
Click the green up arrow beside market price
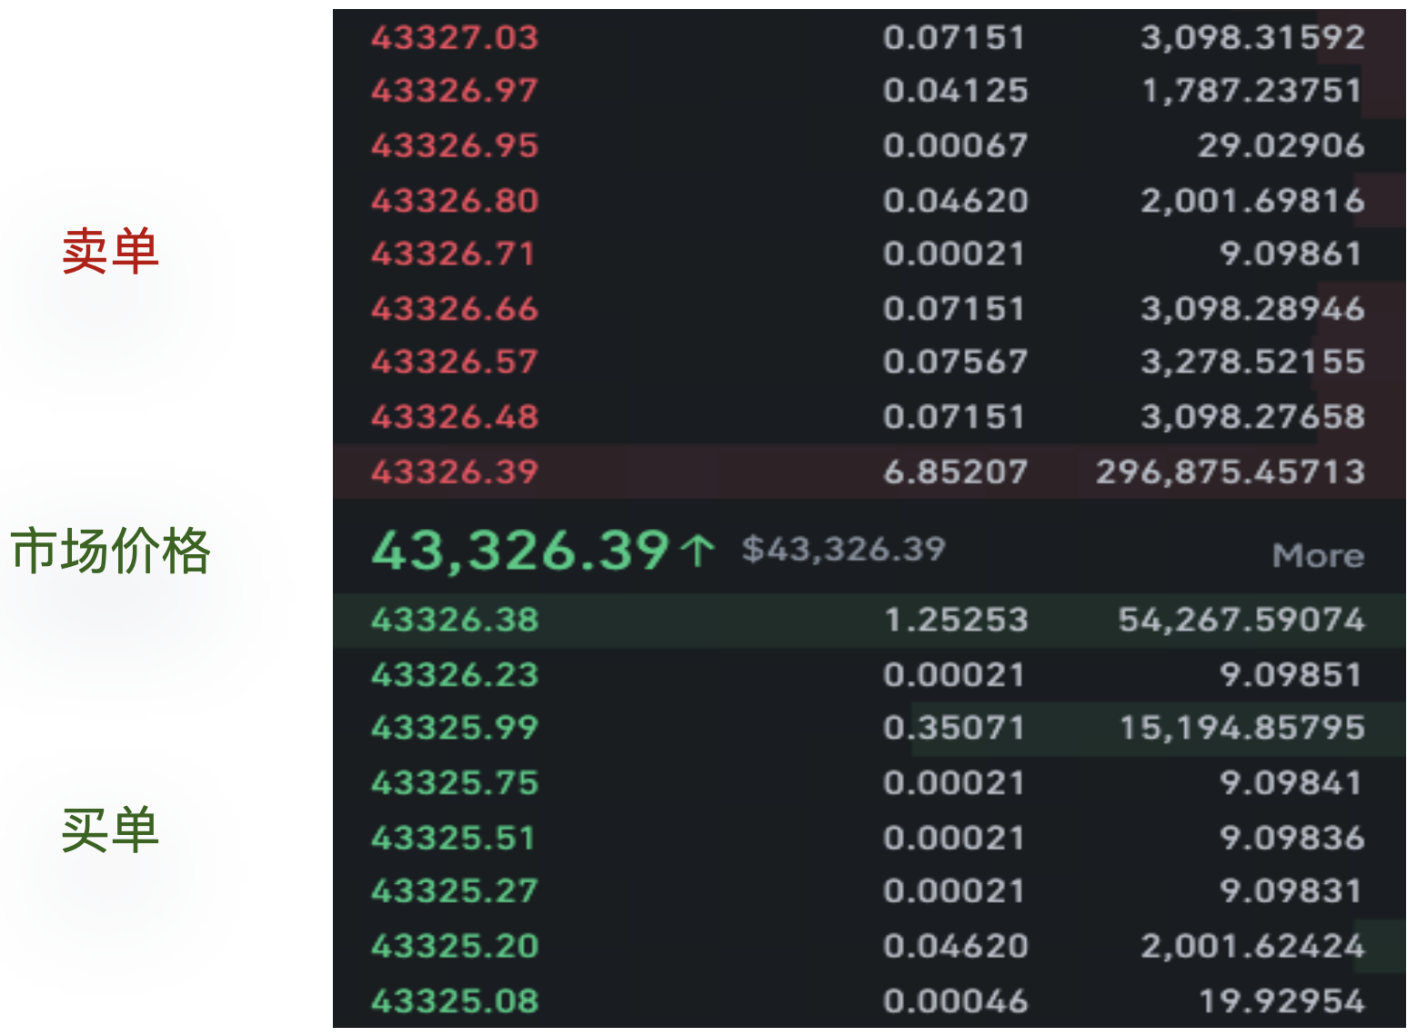697,550
